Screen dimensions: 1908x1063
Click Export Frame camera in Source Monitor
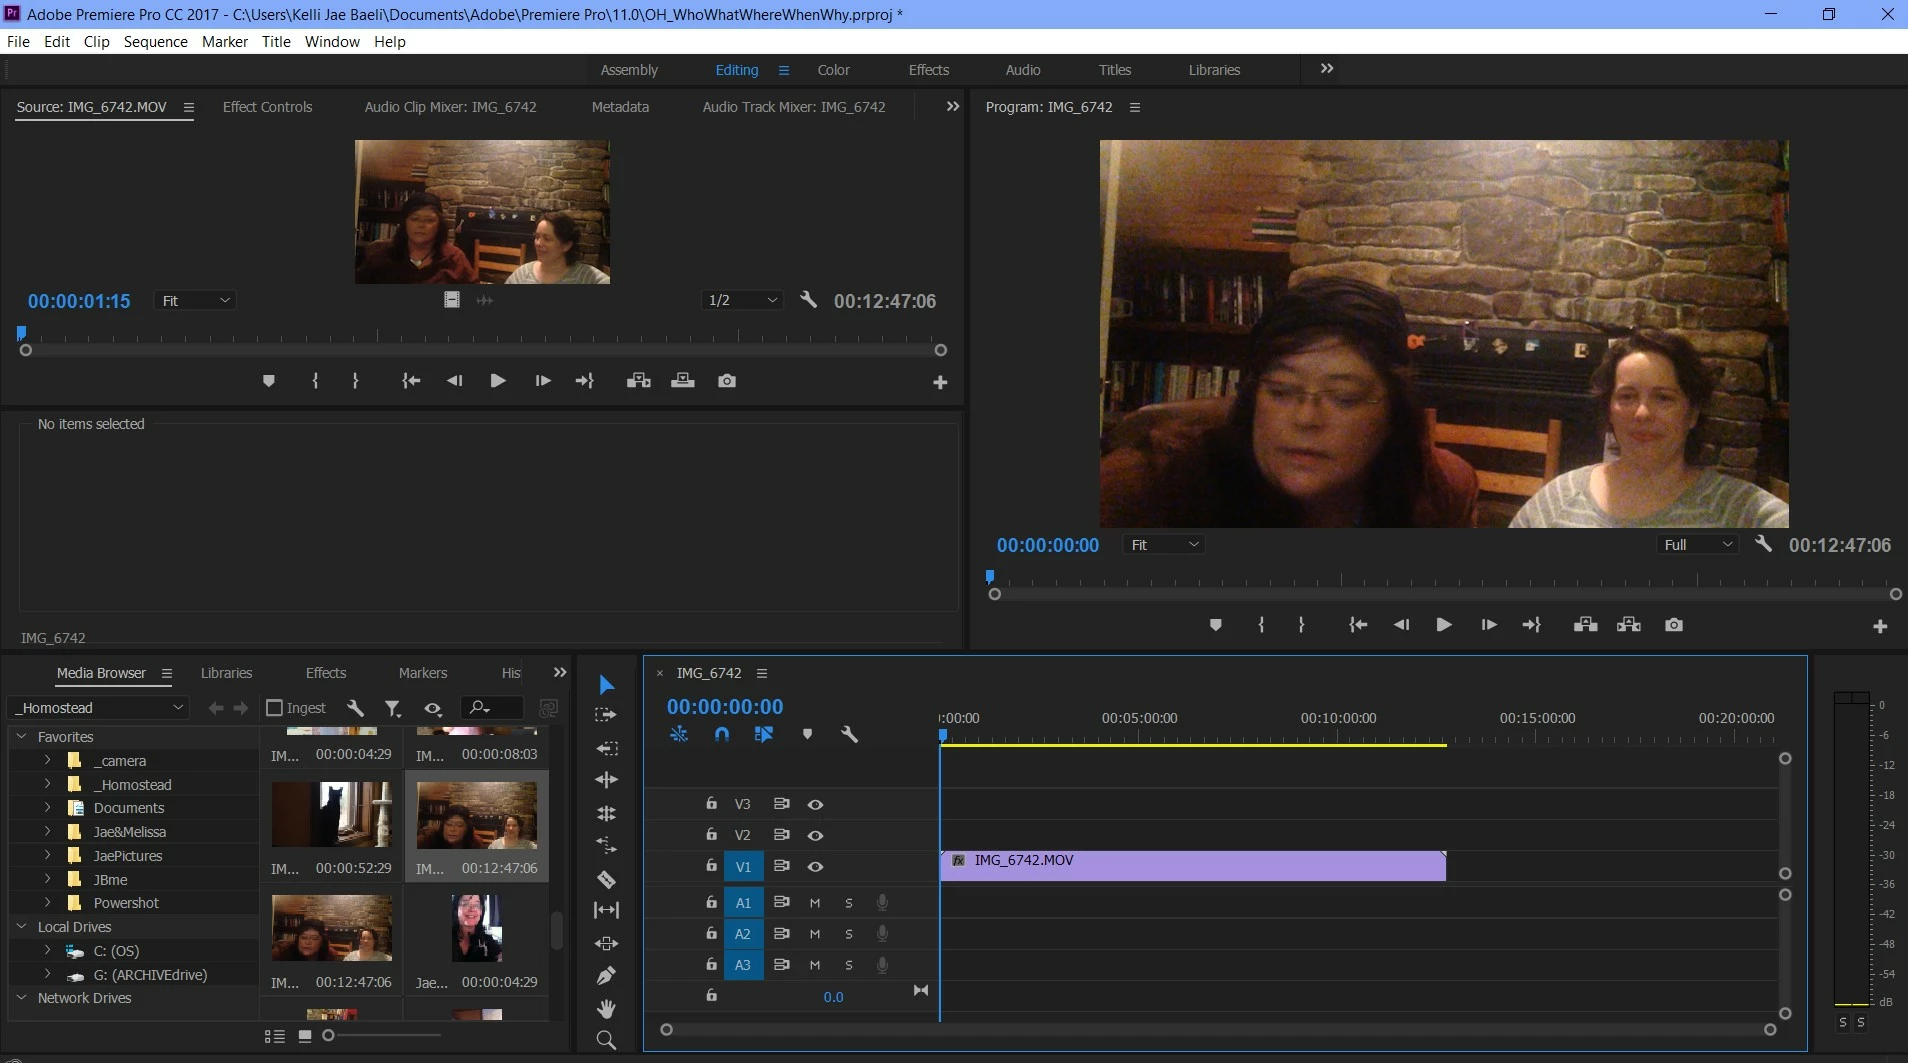pos(727,381)
